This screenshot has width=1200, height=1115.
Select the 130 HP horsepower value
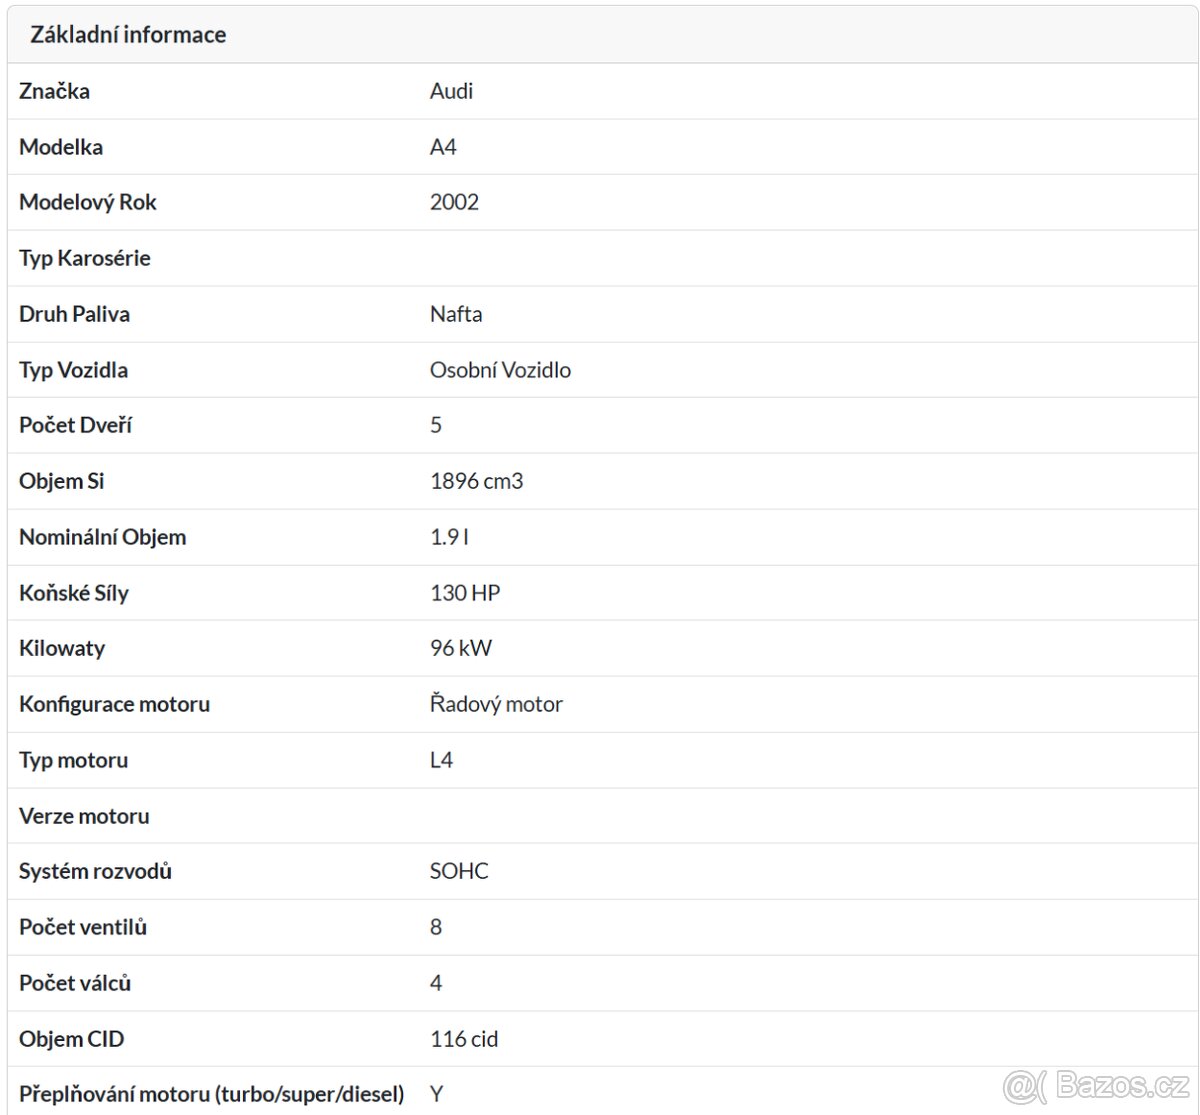(x=465, y=593)
